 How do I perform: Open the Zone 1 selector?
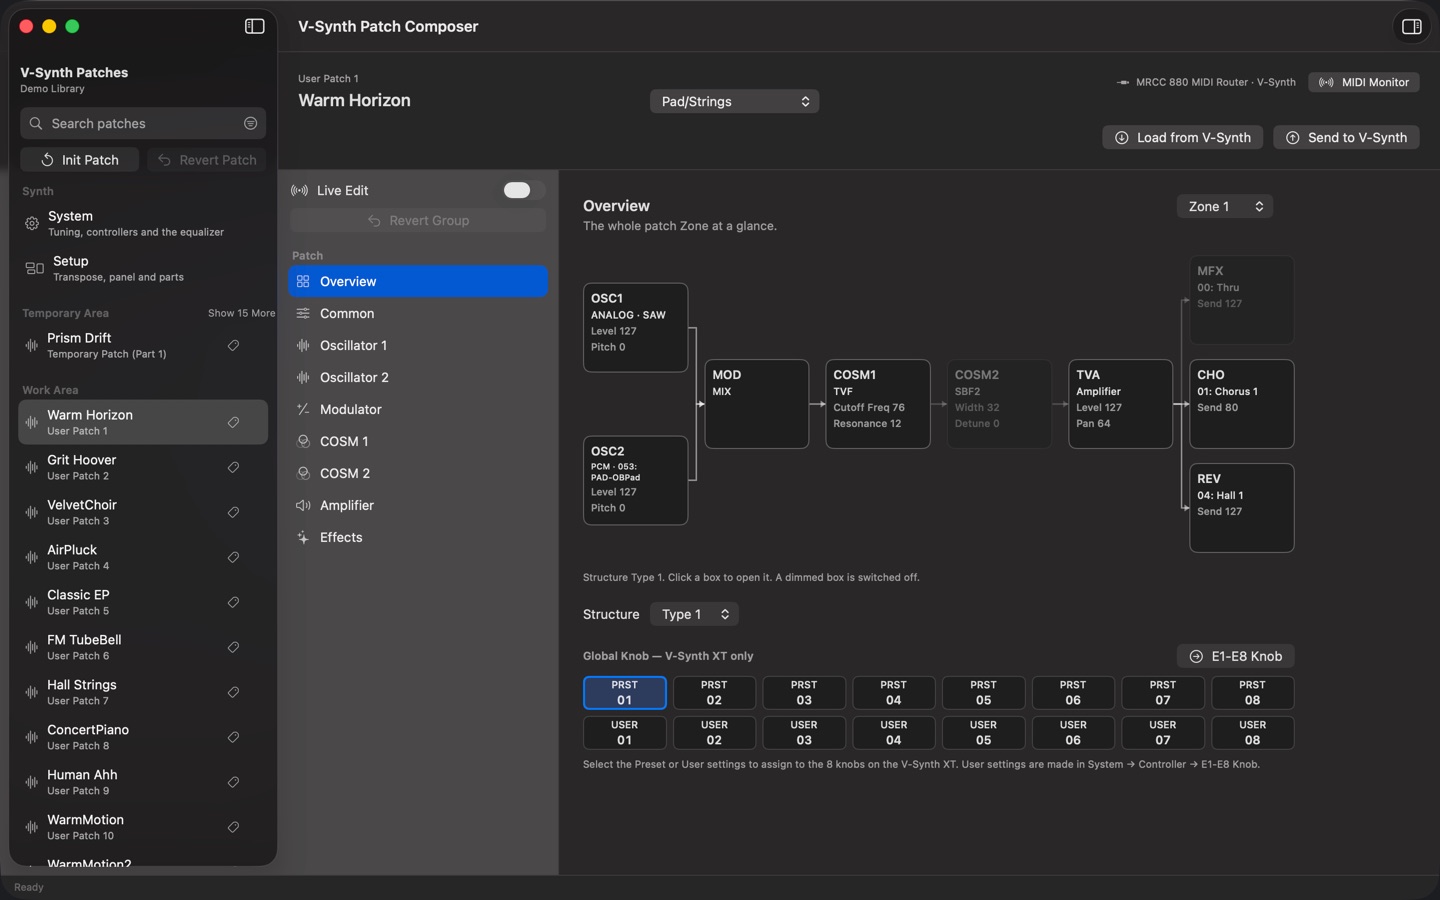pos(1224,206)
